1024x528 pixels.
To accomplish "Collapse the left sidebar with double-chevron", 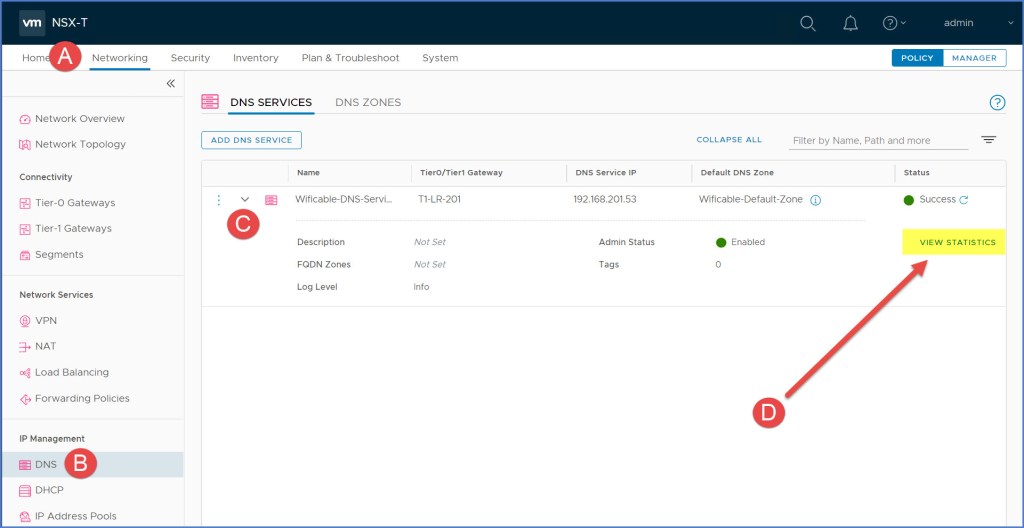I will point(171,84).
